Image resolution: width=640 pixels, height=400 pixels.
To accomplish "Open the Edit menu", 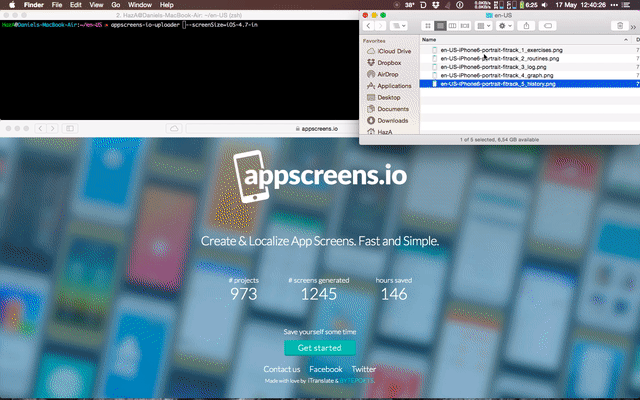I will (76, 5).
